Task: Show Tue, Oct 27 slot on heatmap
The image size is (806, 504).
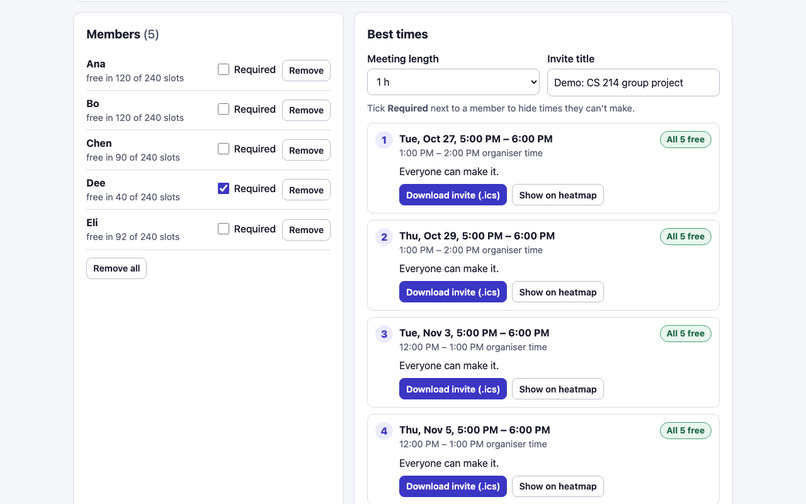Action: tap(558, 195)
